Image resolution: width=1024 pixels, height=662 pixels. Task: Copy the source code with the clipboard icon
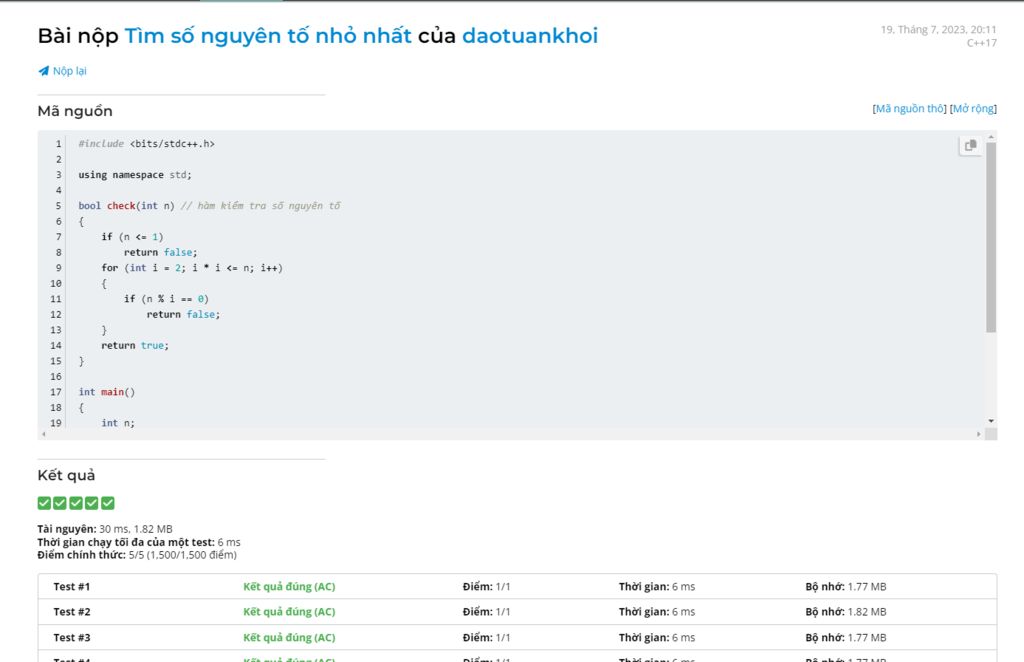970,146
